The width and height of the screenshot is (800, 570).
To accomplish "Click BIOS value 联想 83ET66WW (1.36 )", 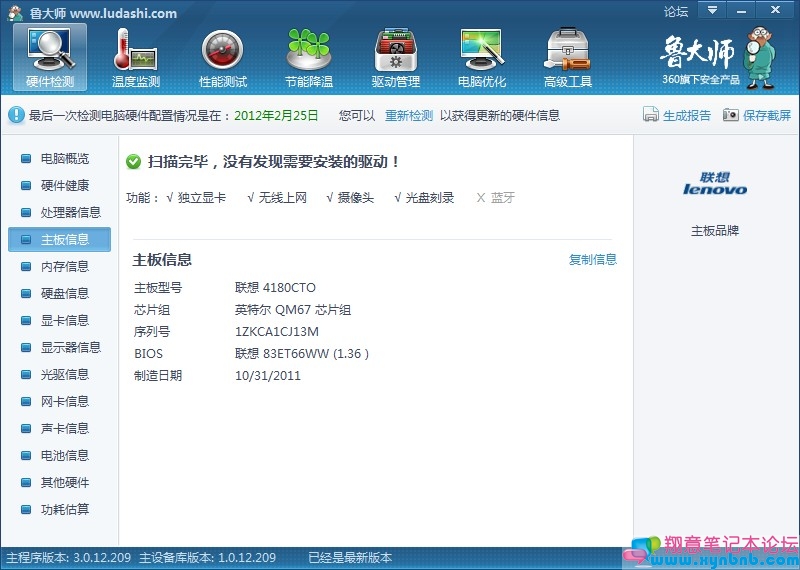I will click(302, 354).
